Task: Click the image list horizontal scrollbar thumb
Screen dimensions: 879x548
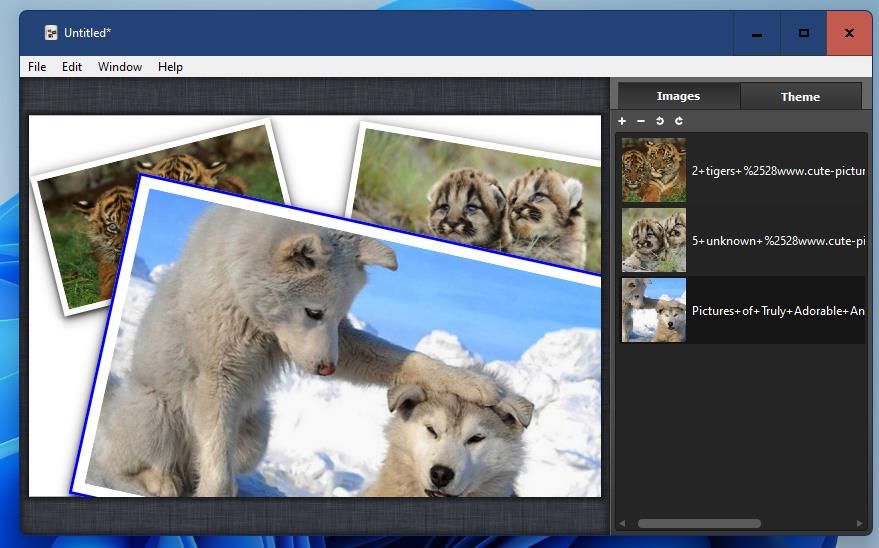Action: pyautogui.click(x=699, y=523)
